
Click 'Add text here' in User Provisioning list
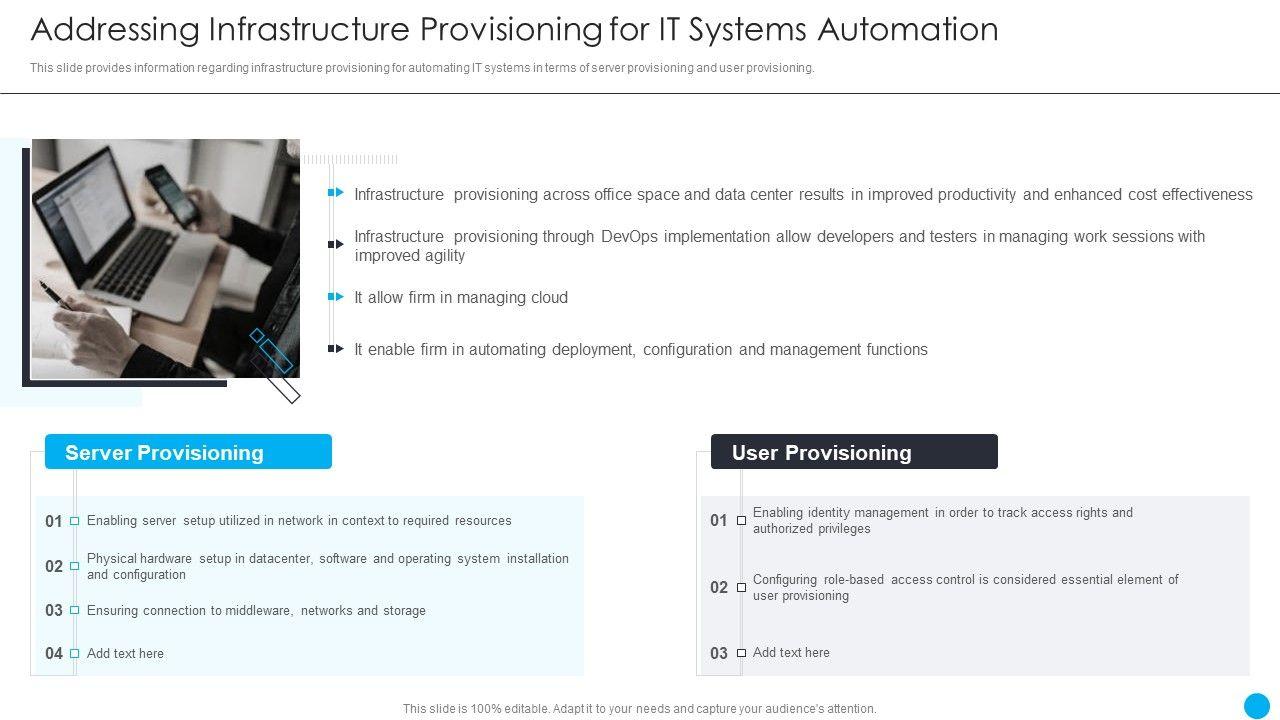pyautogui.click(x=791, y=653)
